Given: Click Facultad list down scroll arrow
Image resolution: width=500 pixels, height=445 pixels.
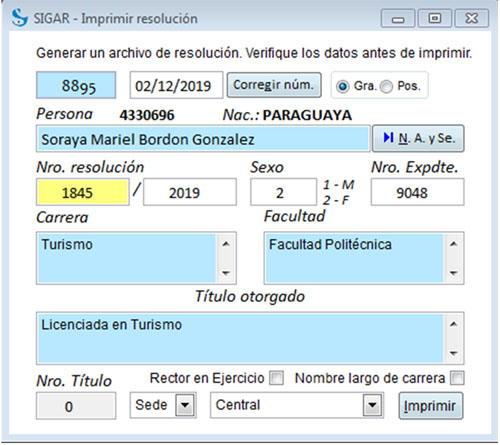Looking at the screenshot, I should pos(453,273).
